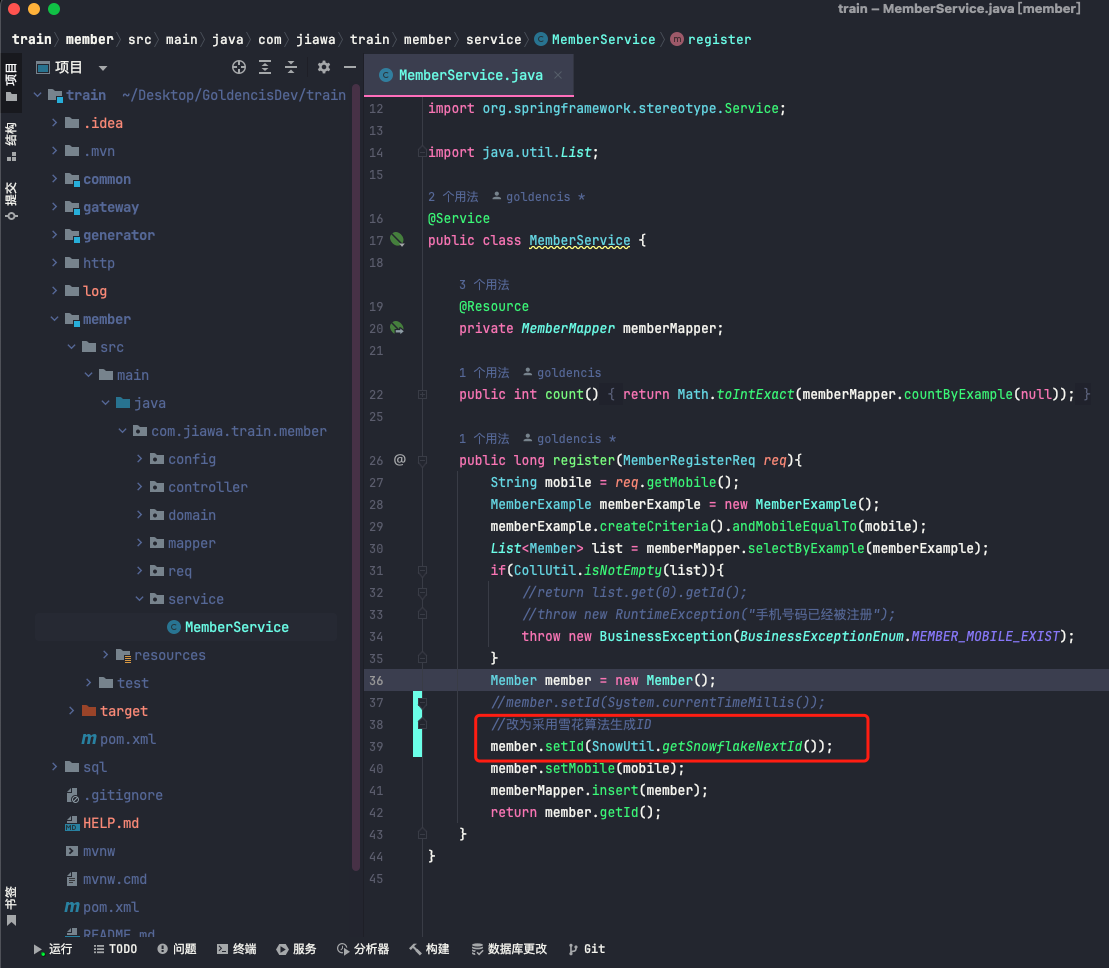Toggle code fold on import line 14
The height and width of the screenshot is (968, 1109).
coord(422,152)
